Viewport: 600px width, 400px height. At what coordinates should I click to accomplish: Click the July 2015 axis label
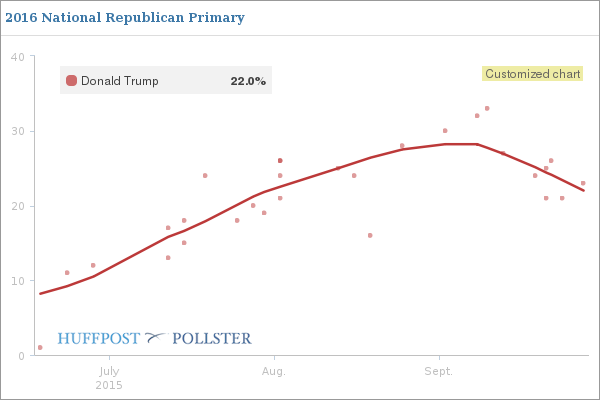109,378
